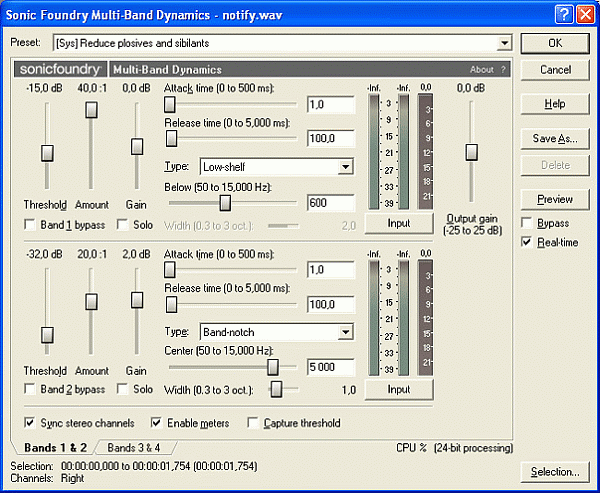Click the Band 2 gain reduction meter
This screenshot has width=600, height=493.
point(425,318)
